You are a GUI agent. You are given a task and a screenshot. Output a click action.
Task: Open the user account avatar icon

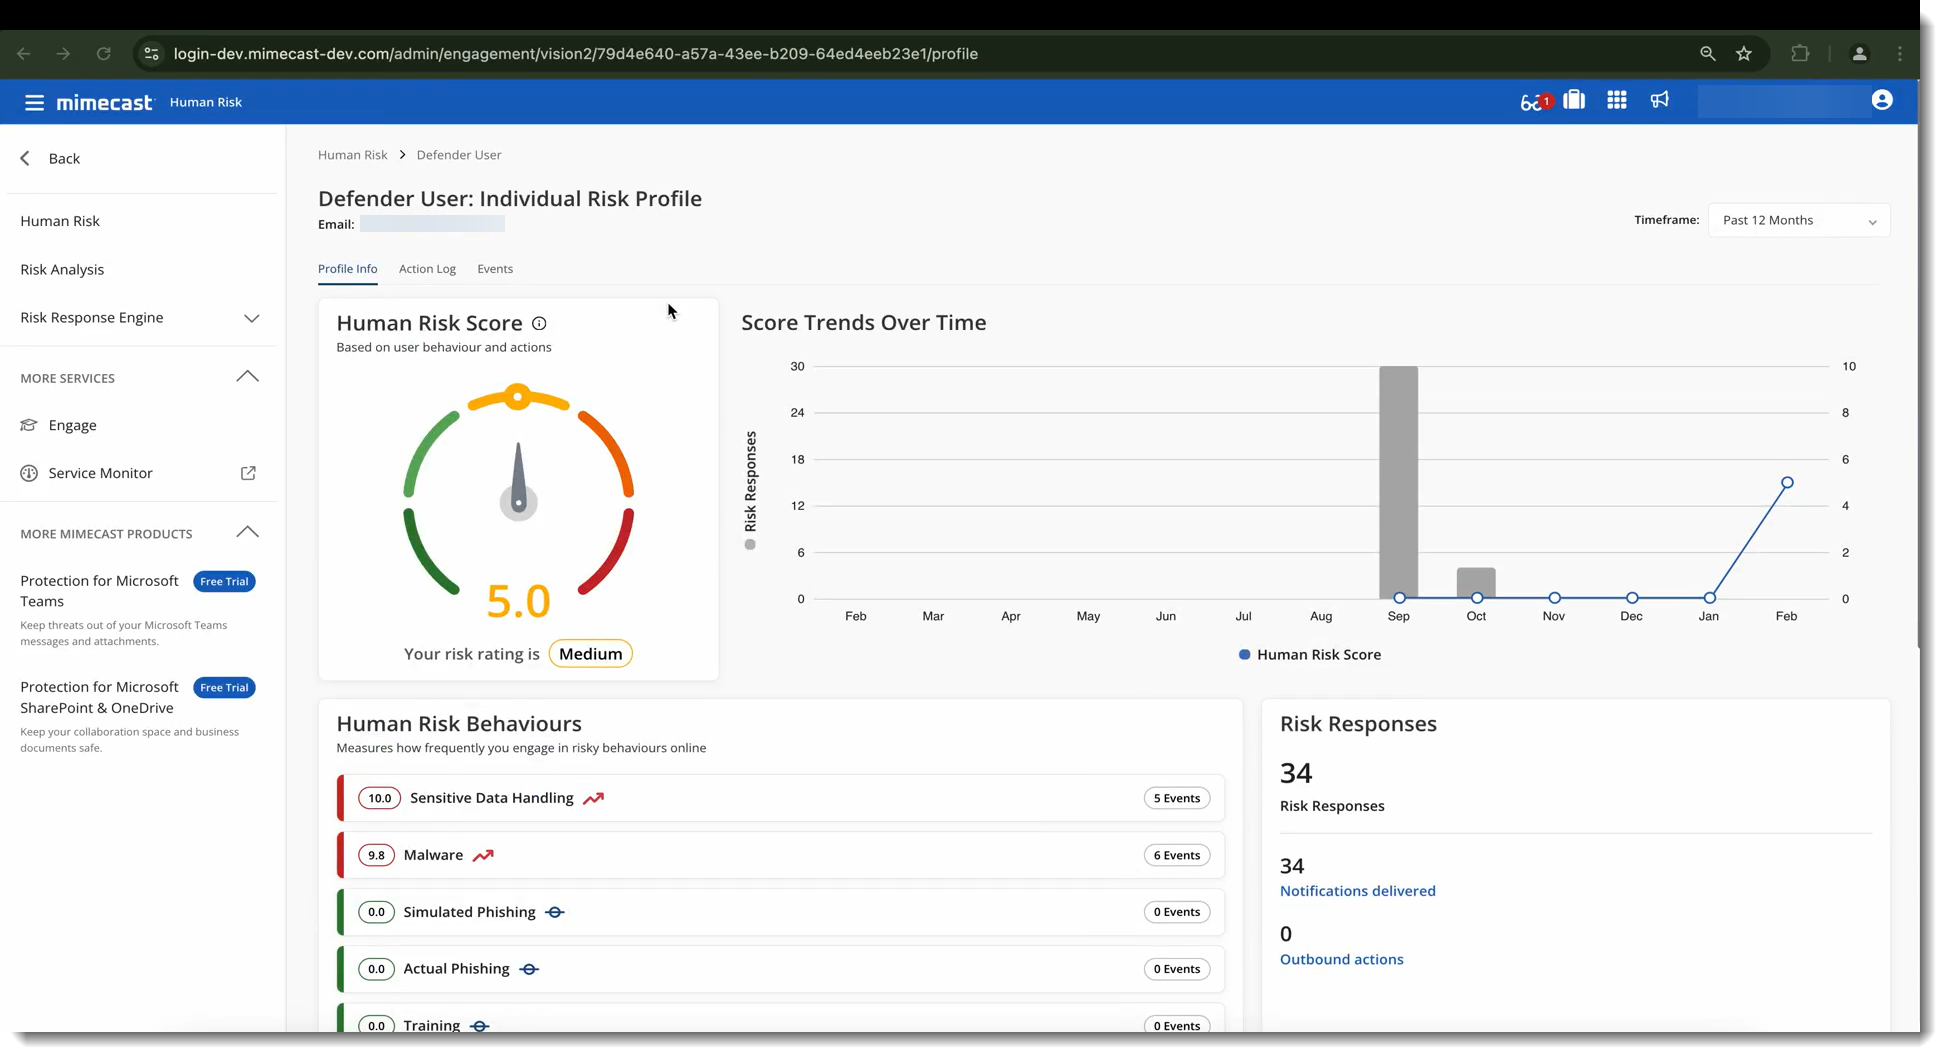tap(1881, 101)
